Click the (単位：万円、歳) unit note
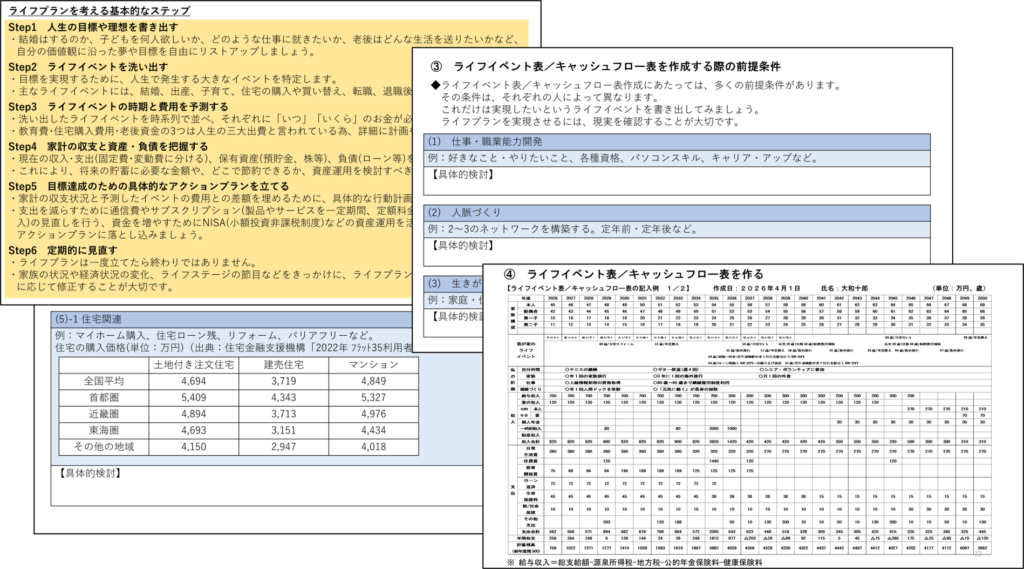This screenshot has height=569, width=1024. coord(959,288)
